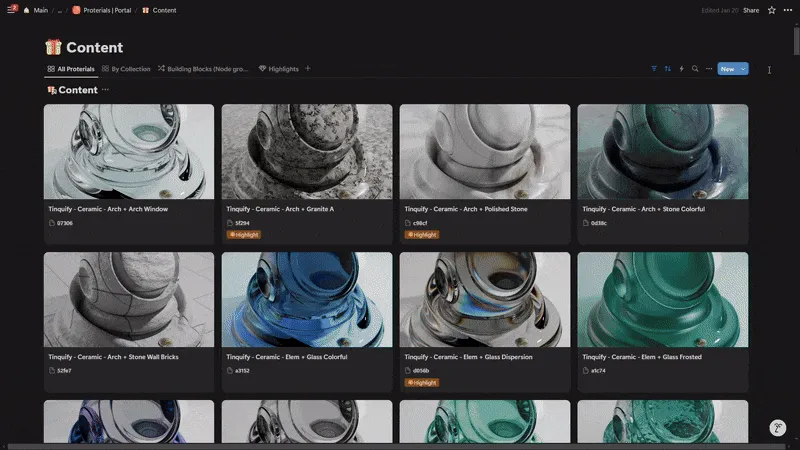Open the Elem + Glass Colorful blue thumbnail

[307, 299]
